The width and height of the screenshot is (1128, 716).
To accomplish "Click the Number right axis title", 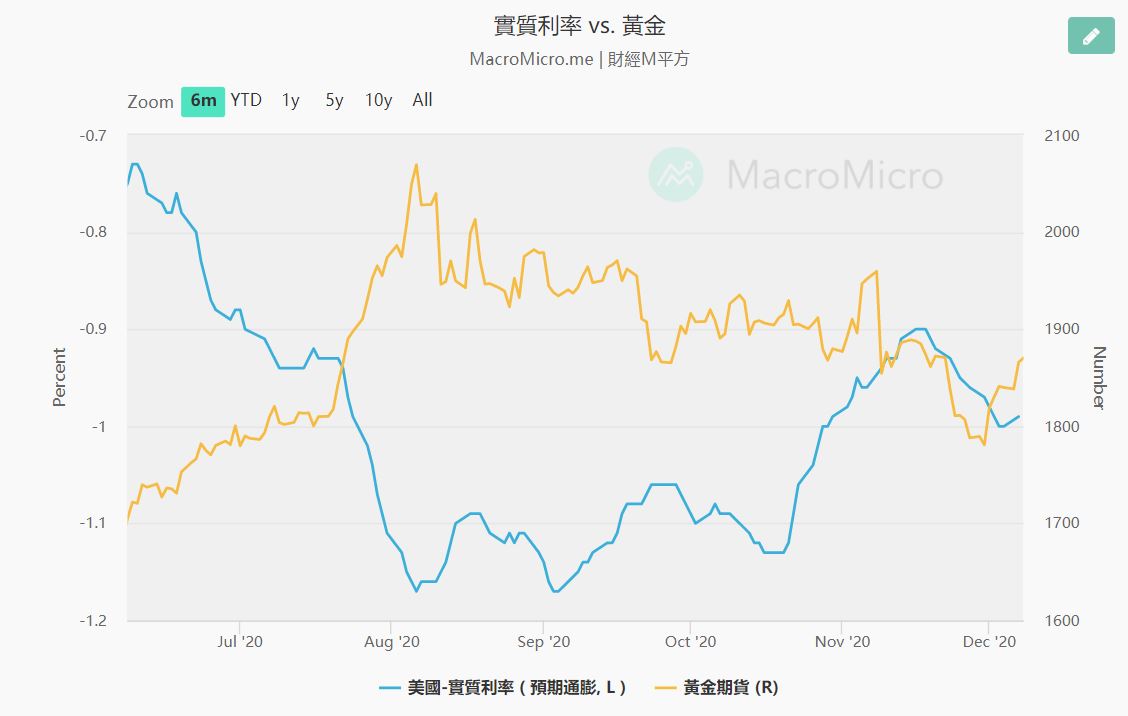I will pos(1099,377).
